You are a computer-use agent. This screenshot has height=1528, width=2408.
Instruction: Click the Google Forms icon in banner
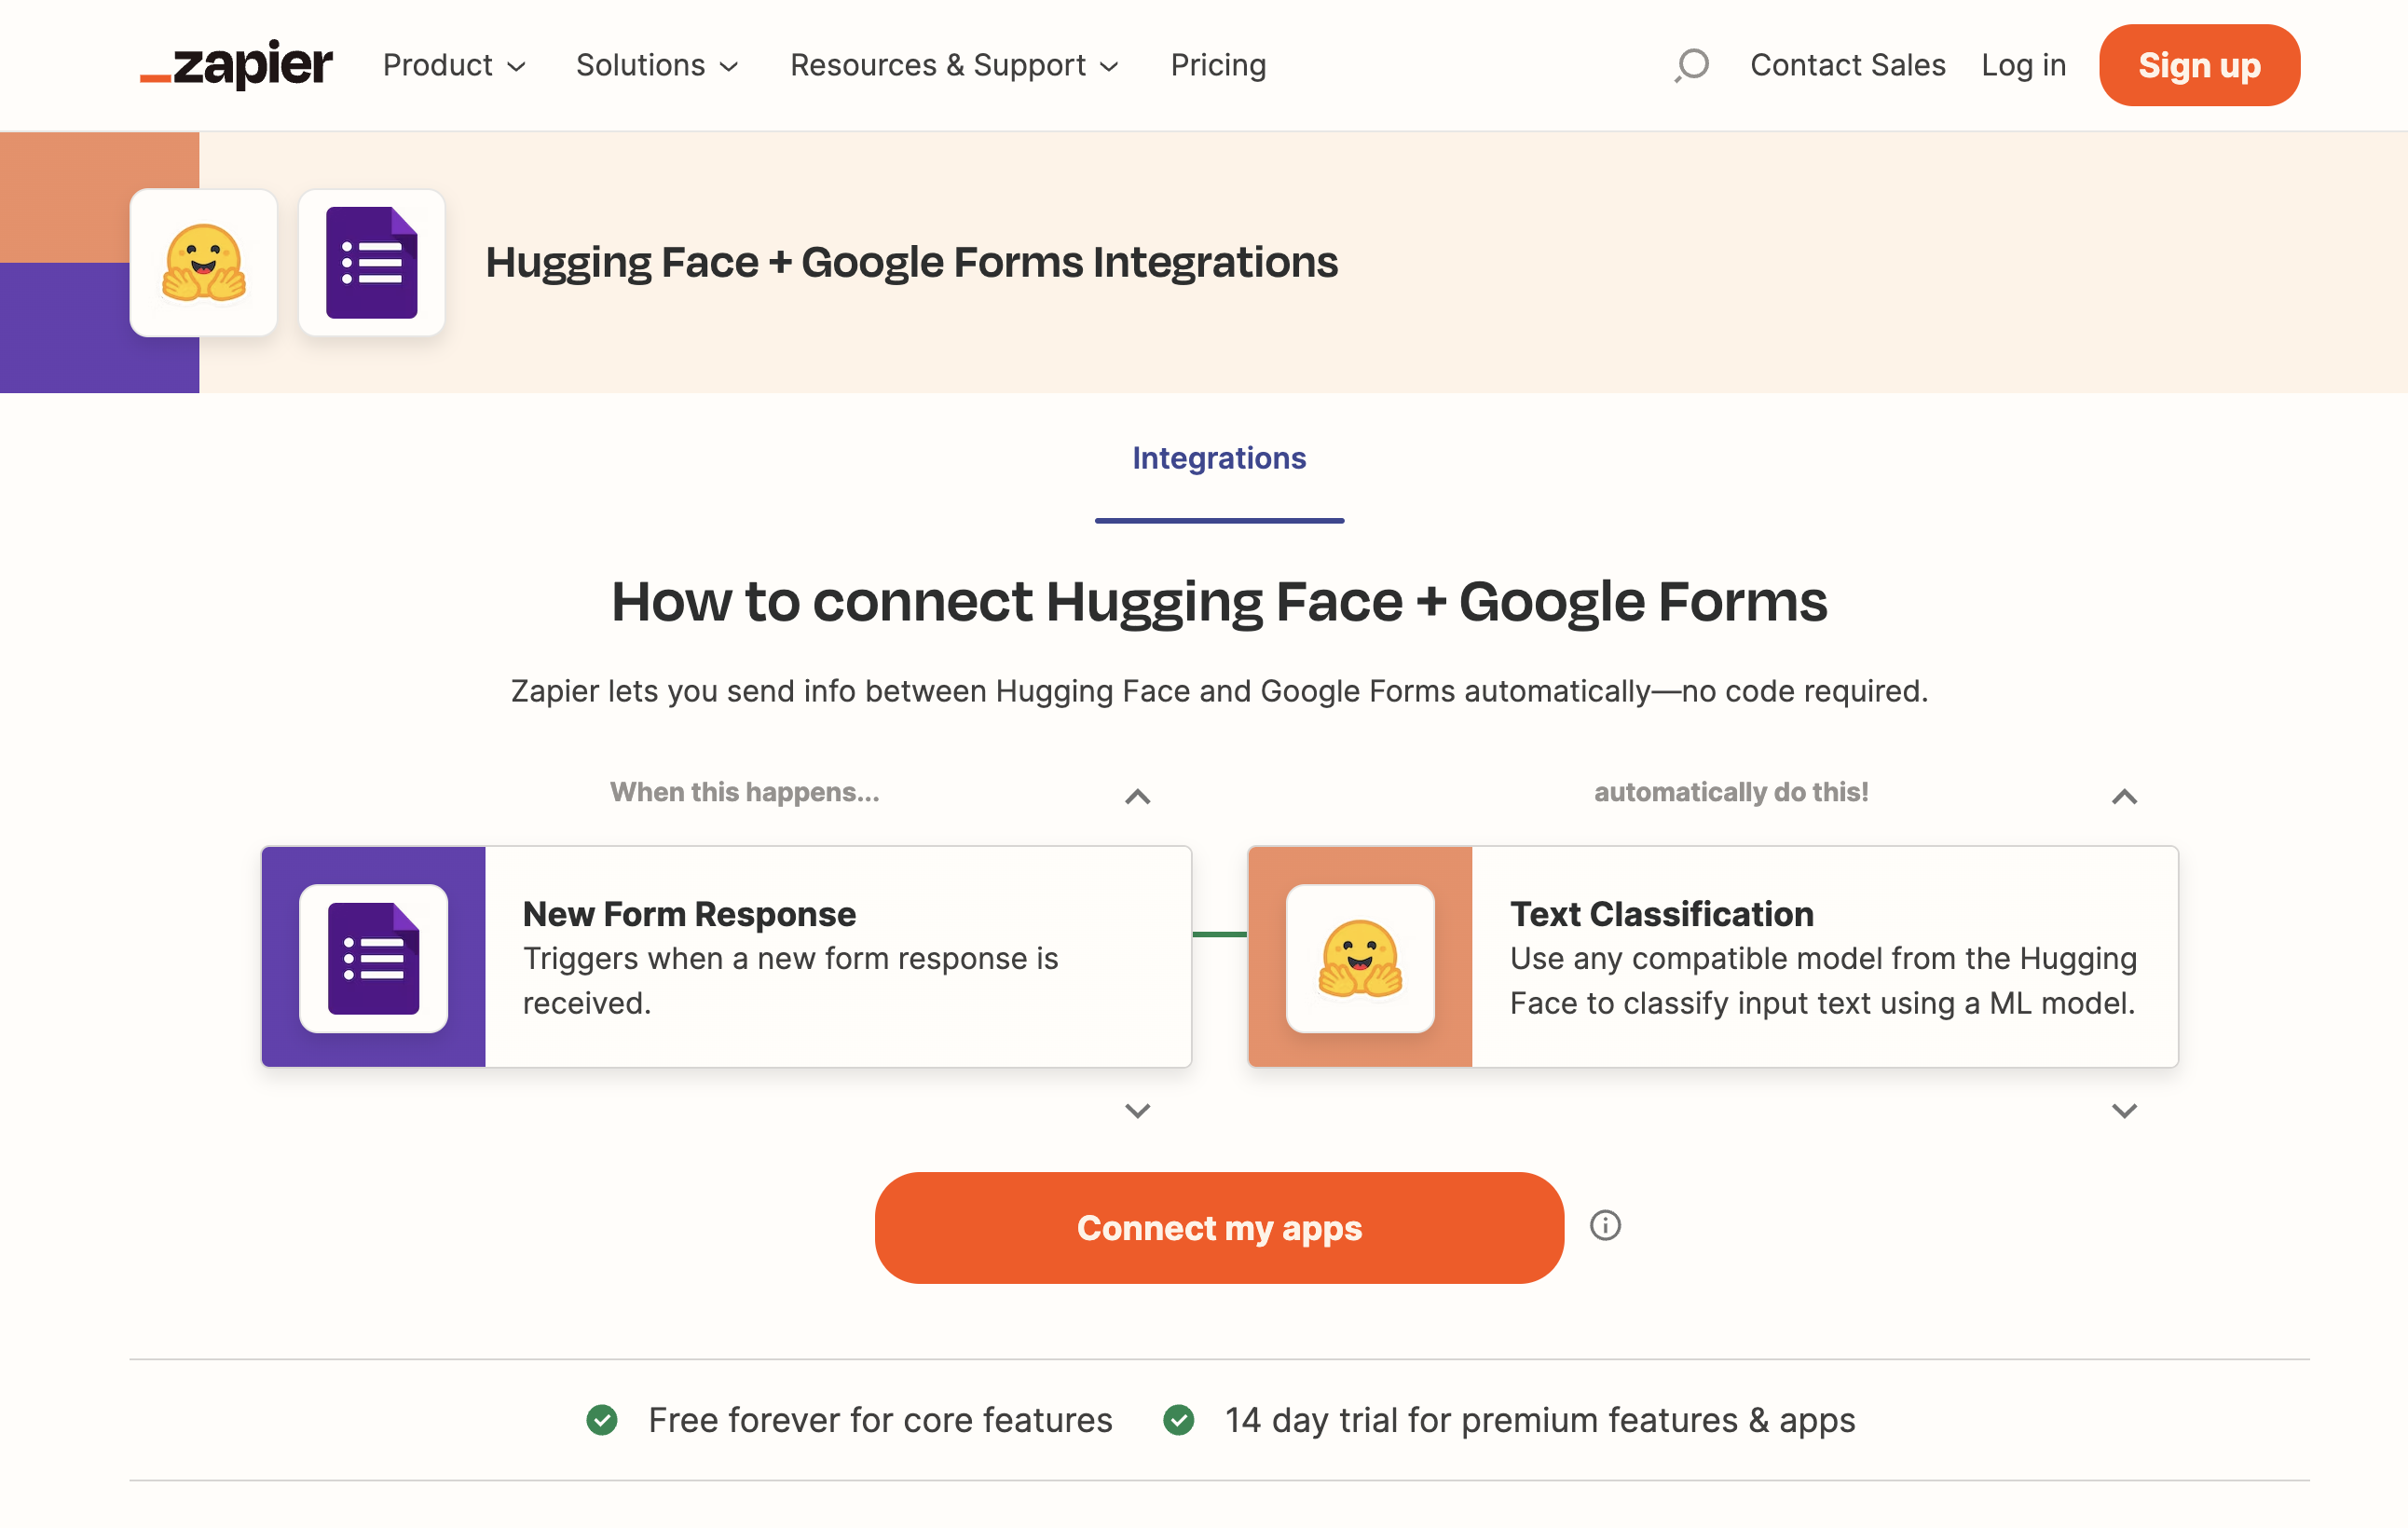click(371, 263)
